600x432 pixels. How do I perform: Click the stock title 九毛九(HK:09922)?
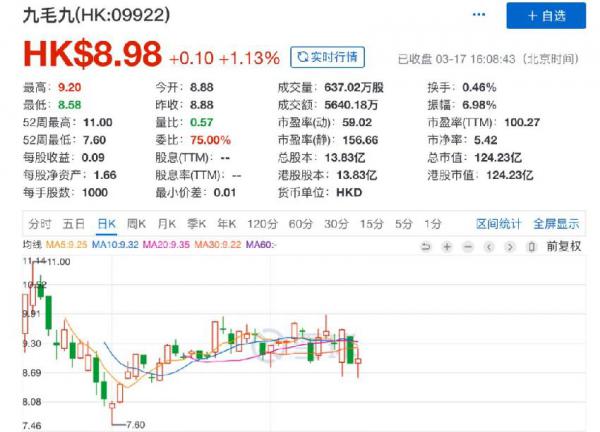[96, 15]
